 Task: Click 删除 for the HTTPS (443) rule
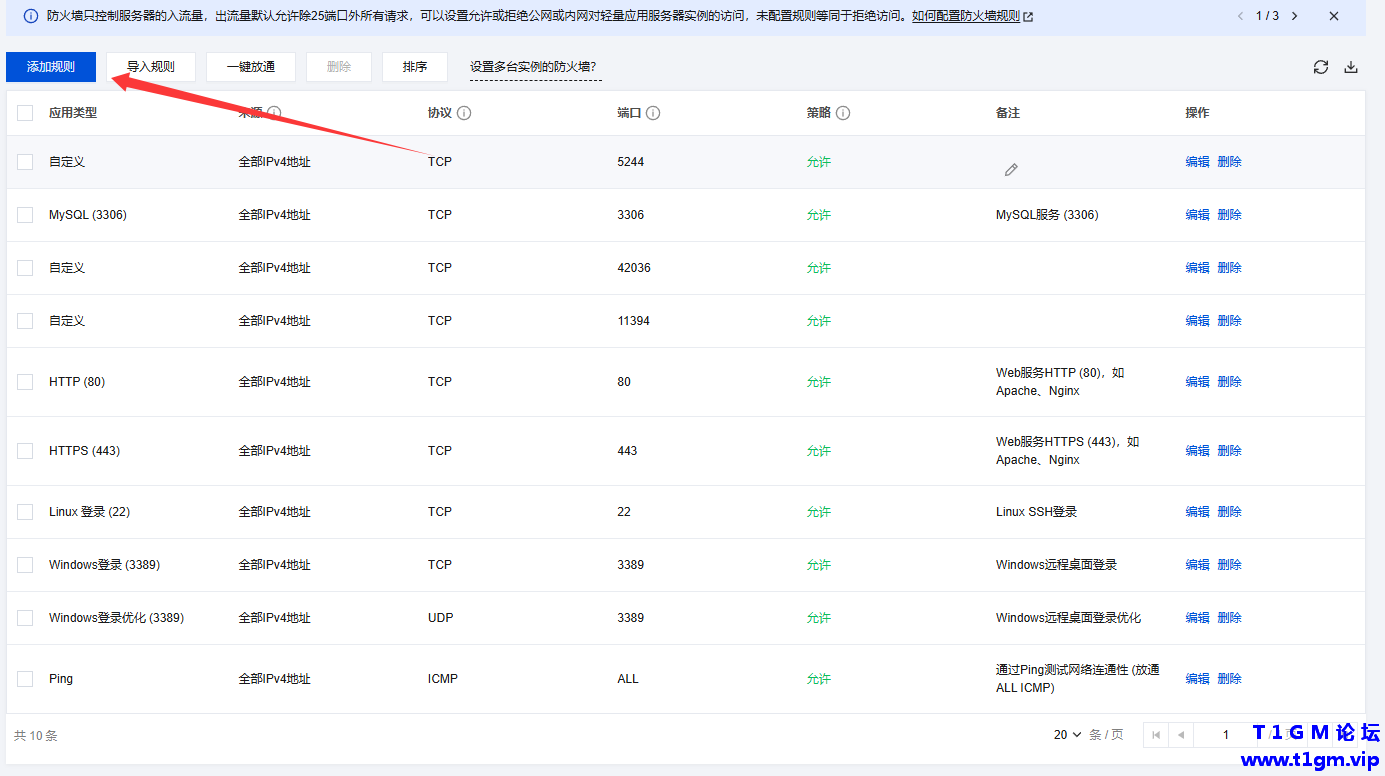(x=1229, y=451)
